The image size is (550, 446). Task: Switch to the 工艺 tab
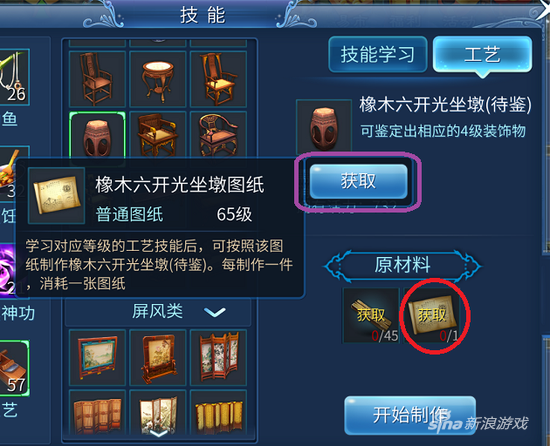click(x=482, y=55)
